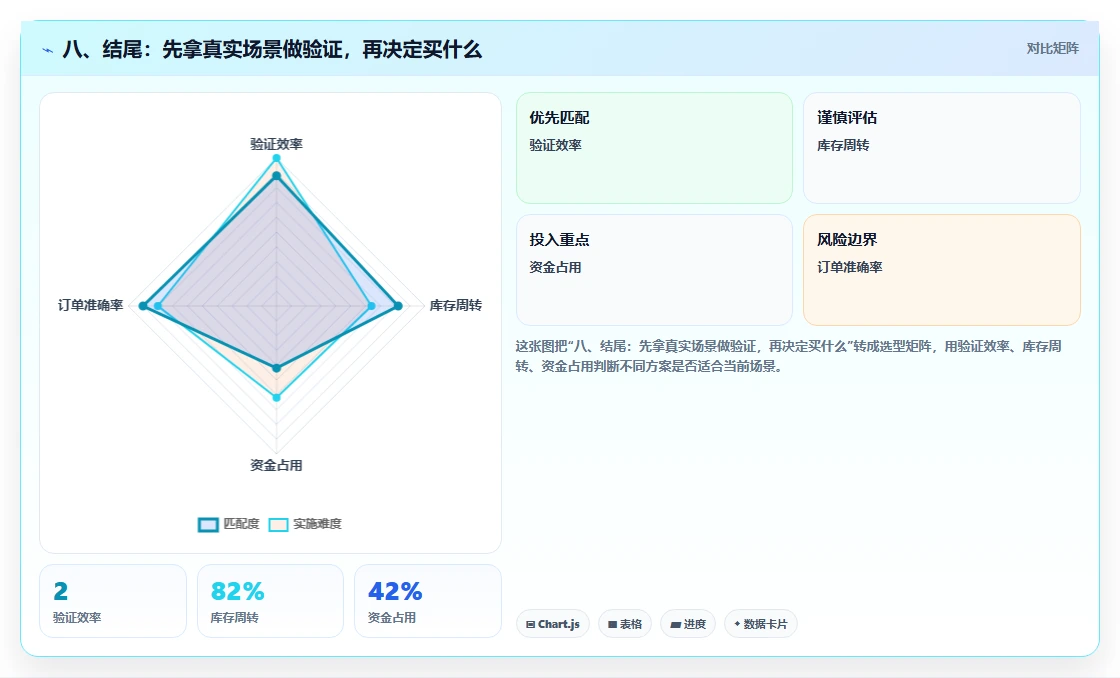The width and height of the screenshot is (1120, 678).
Task: Click the 验证效率 radar axis label
Action: 276,144
